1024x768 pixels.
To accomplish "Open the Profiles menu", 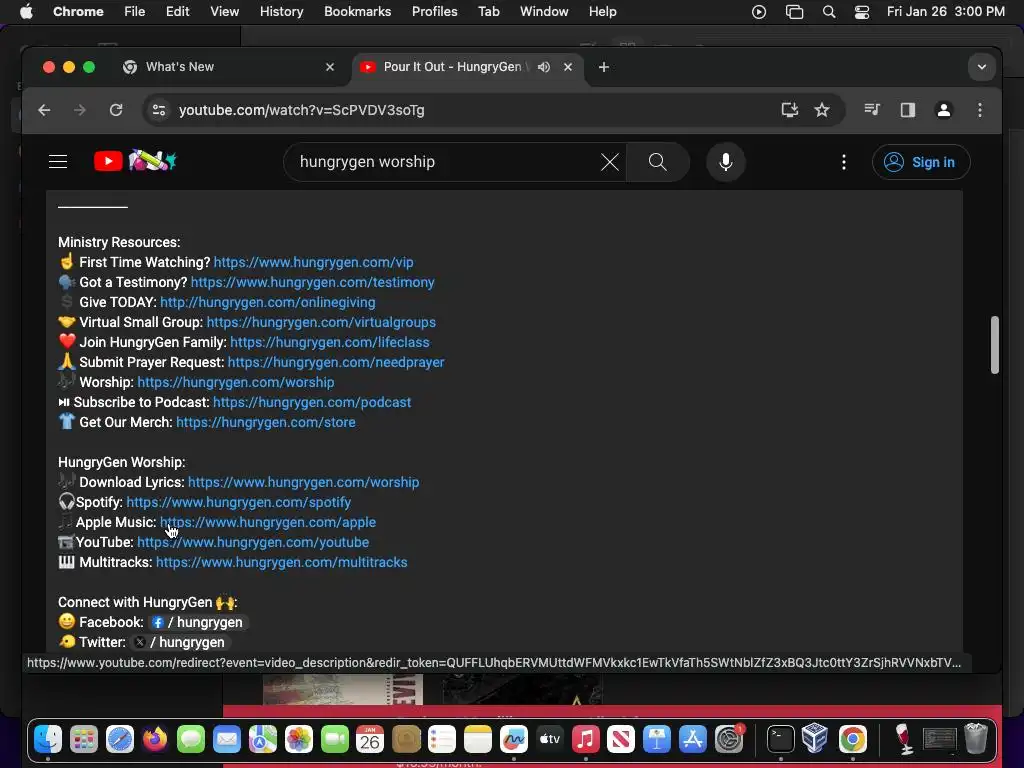I will point(434,12).
